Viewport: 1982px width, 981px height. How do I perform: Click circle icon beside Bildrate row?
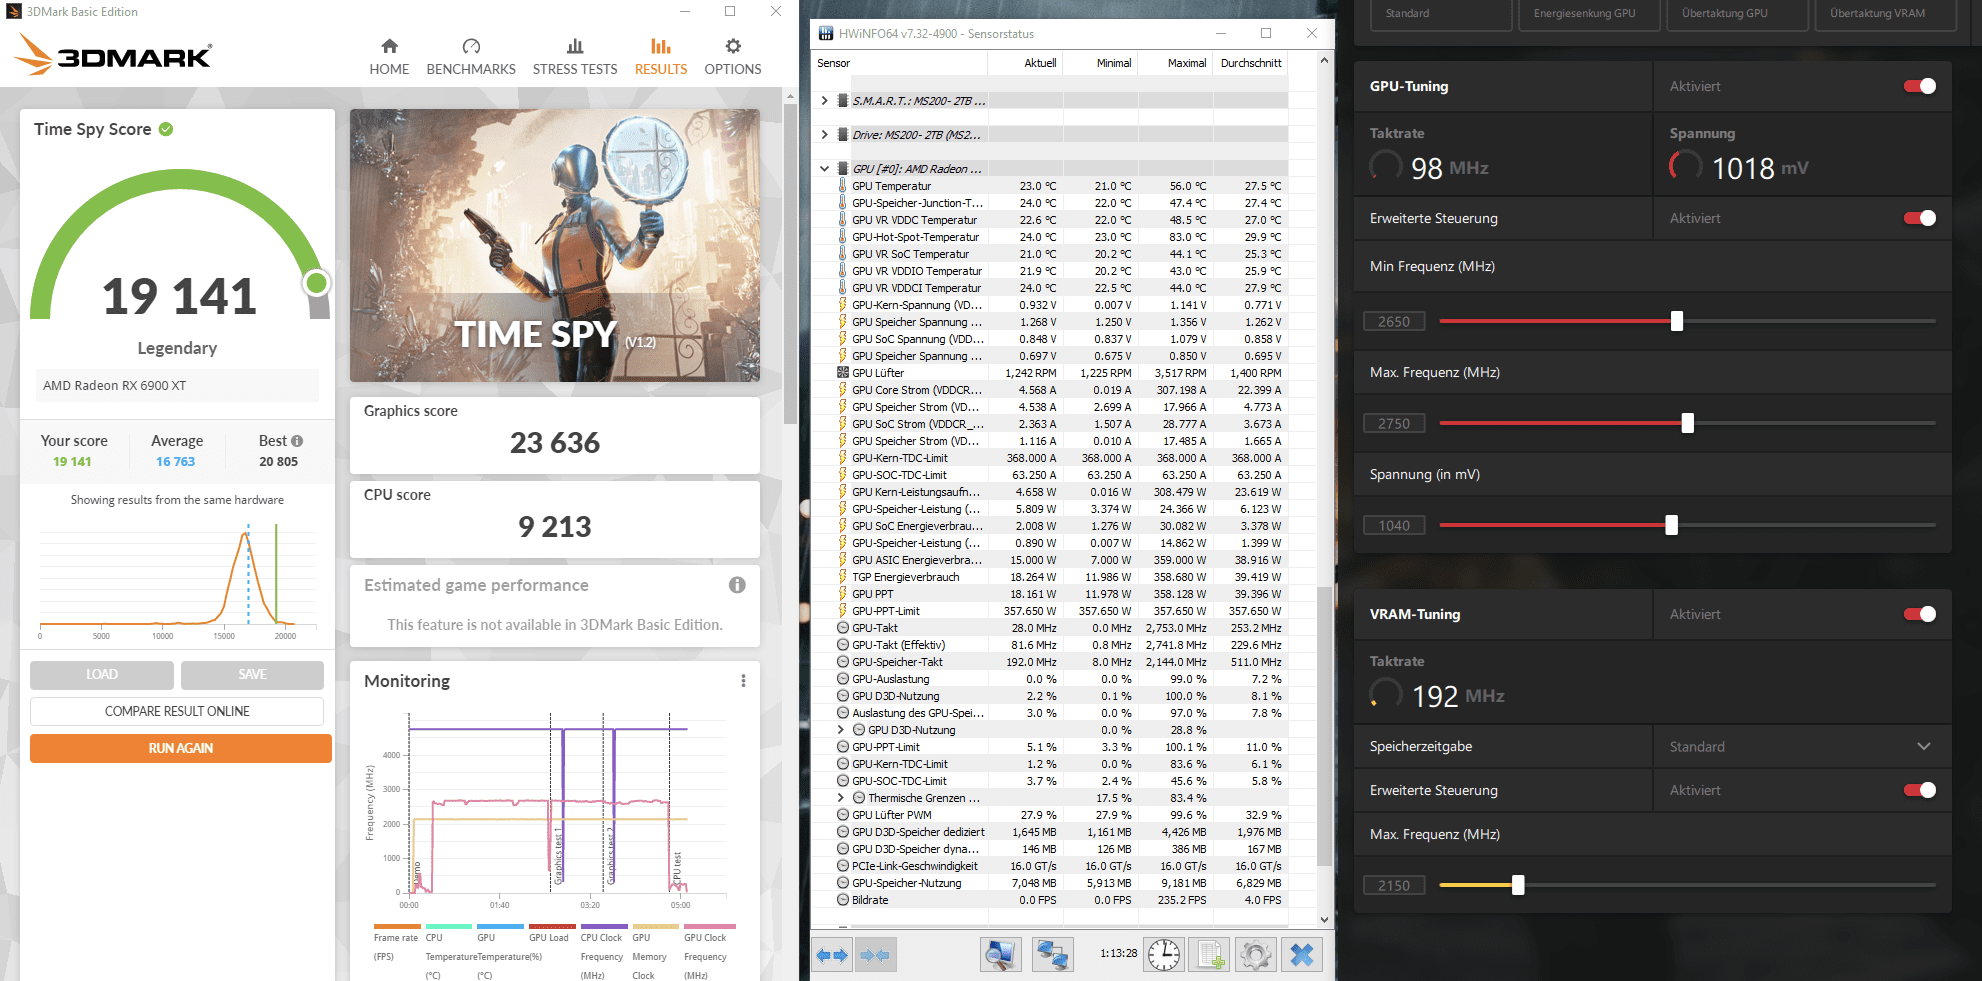[x=843, y=900]
